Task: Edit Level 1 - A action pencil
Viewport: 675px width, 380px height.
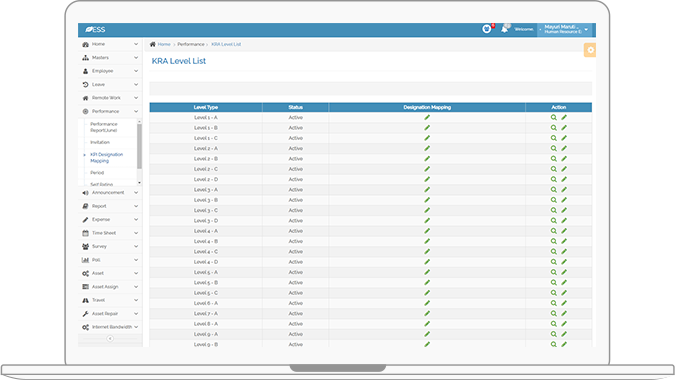Action: 564,117
